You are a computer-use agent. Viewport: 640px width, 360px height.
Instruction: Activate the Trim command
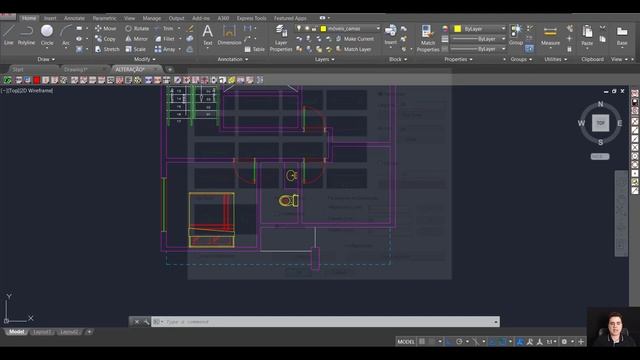(164, 29)
